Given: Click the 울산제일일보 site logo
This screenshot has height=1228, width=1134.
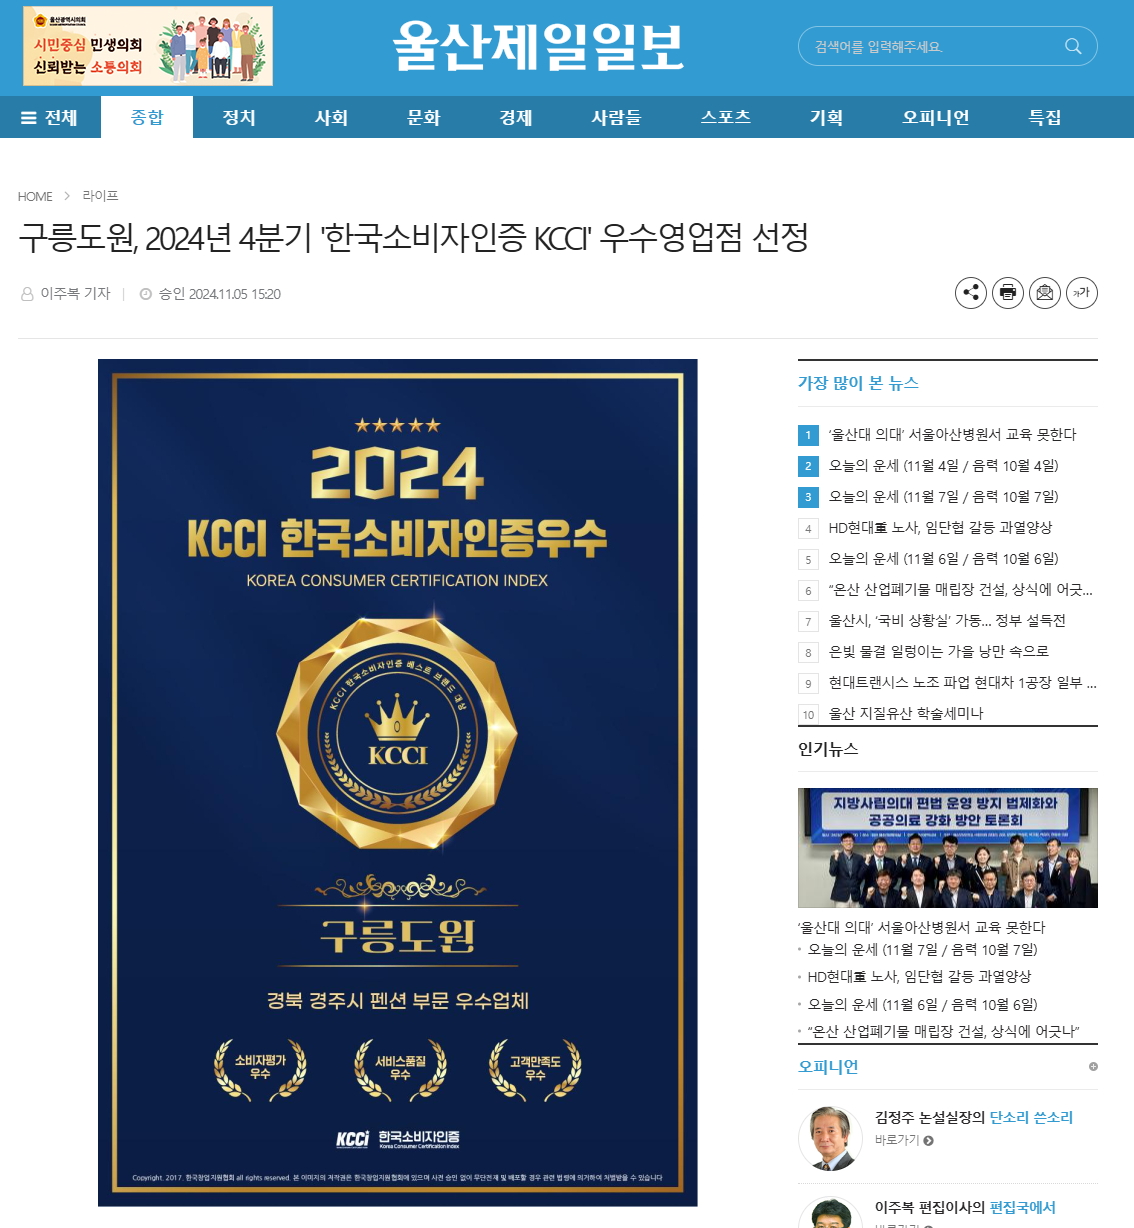Looking at the screenshot, I should point(538,47).
